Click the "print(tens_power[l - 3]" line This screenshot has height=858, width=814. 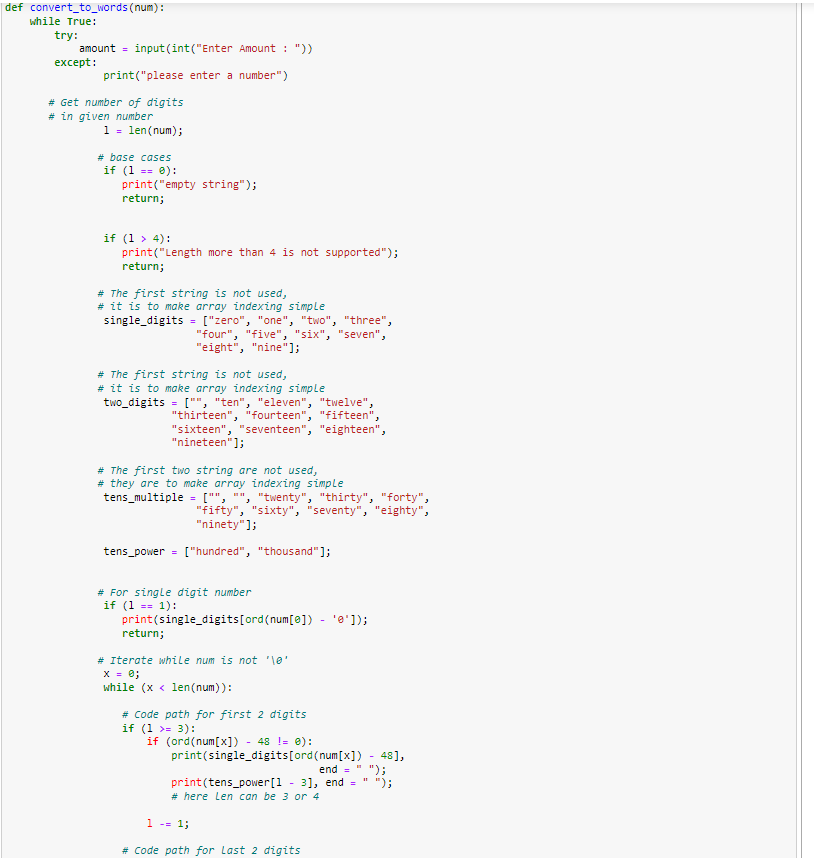tap(282, 782)
